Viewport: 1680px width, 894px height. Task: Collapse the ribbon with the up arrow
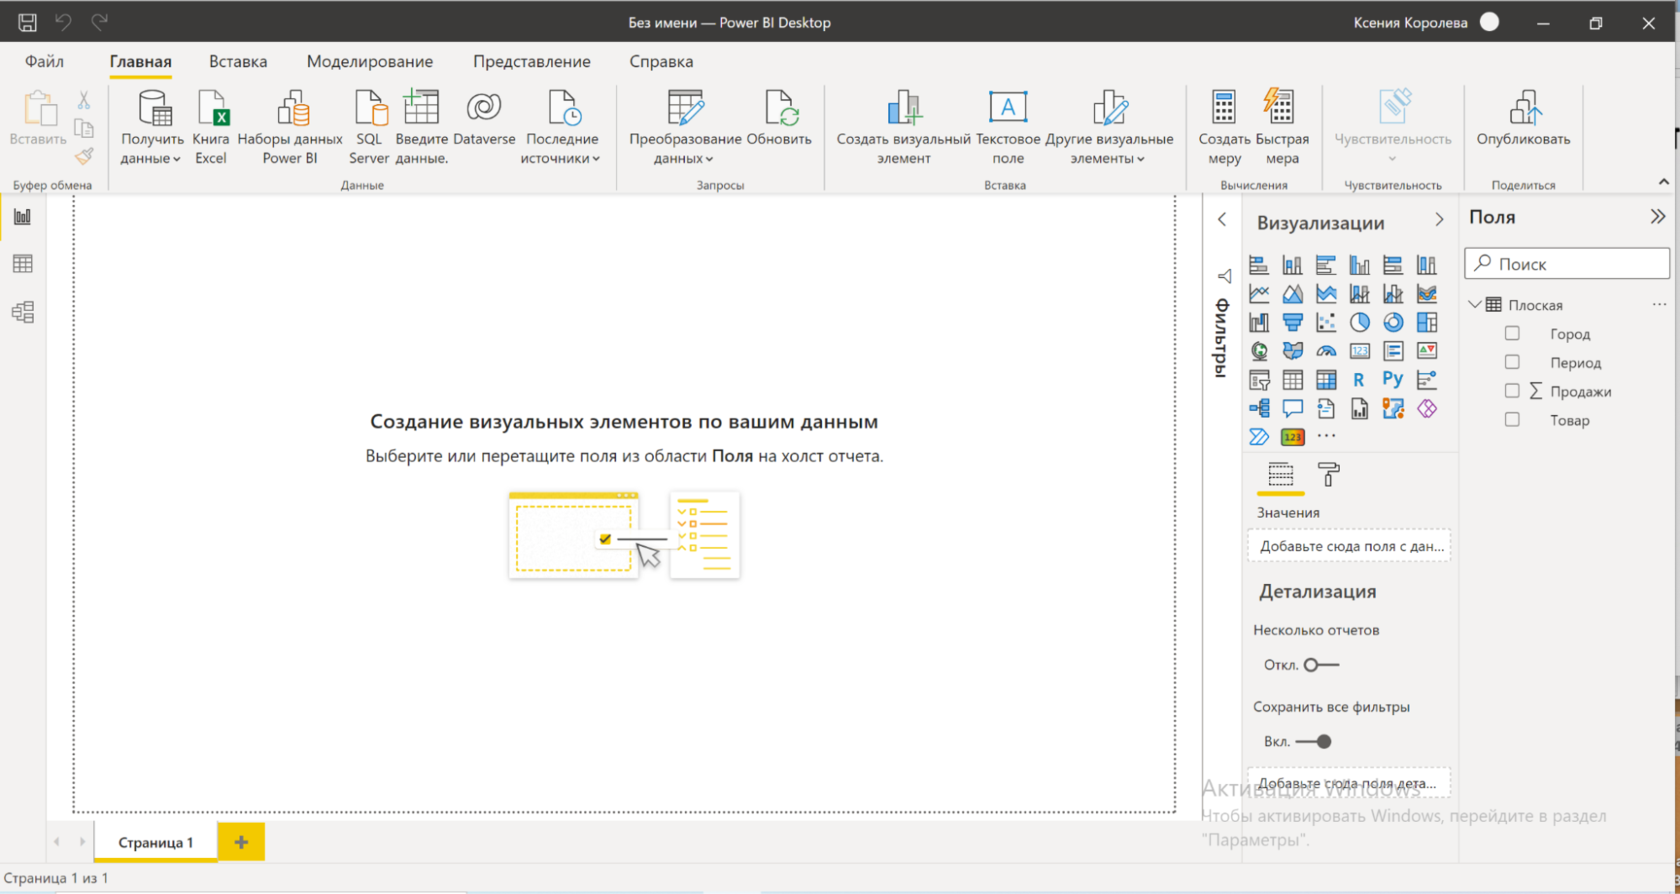(1664, 182)
